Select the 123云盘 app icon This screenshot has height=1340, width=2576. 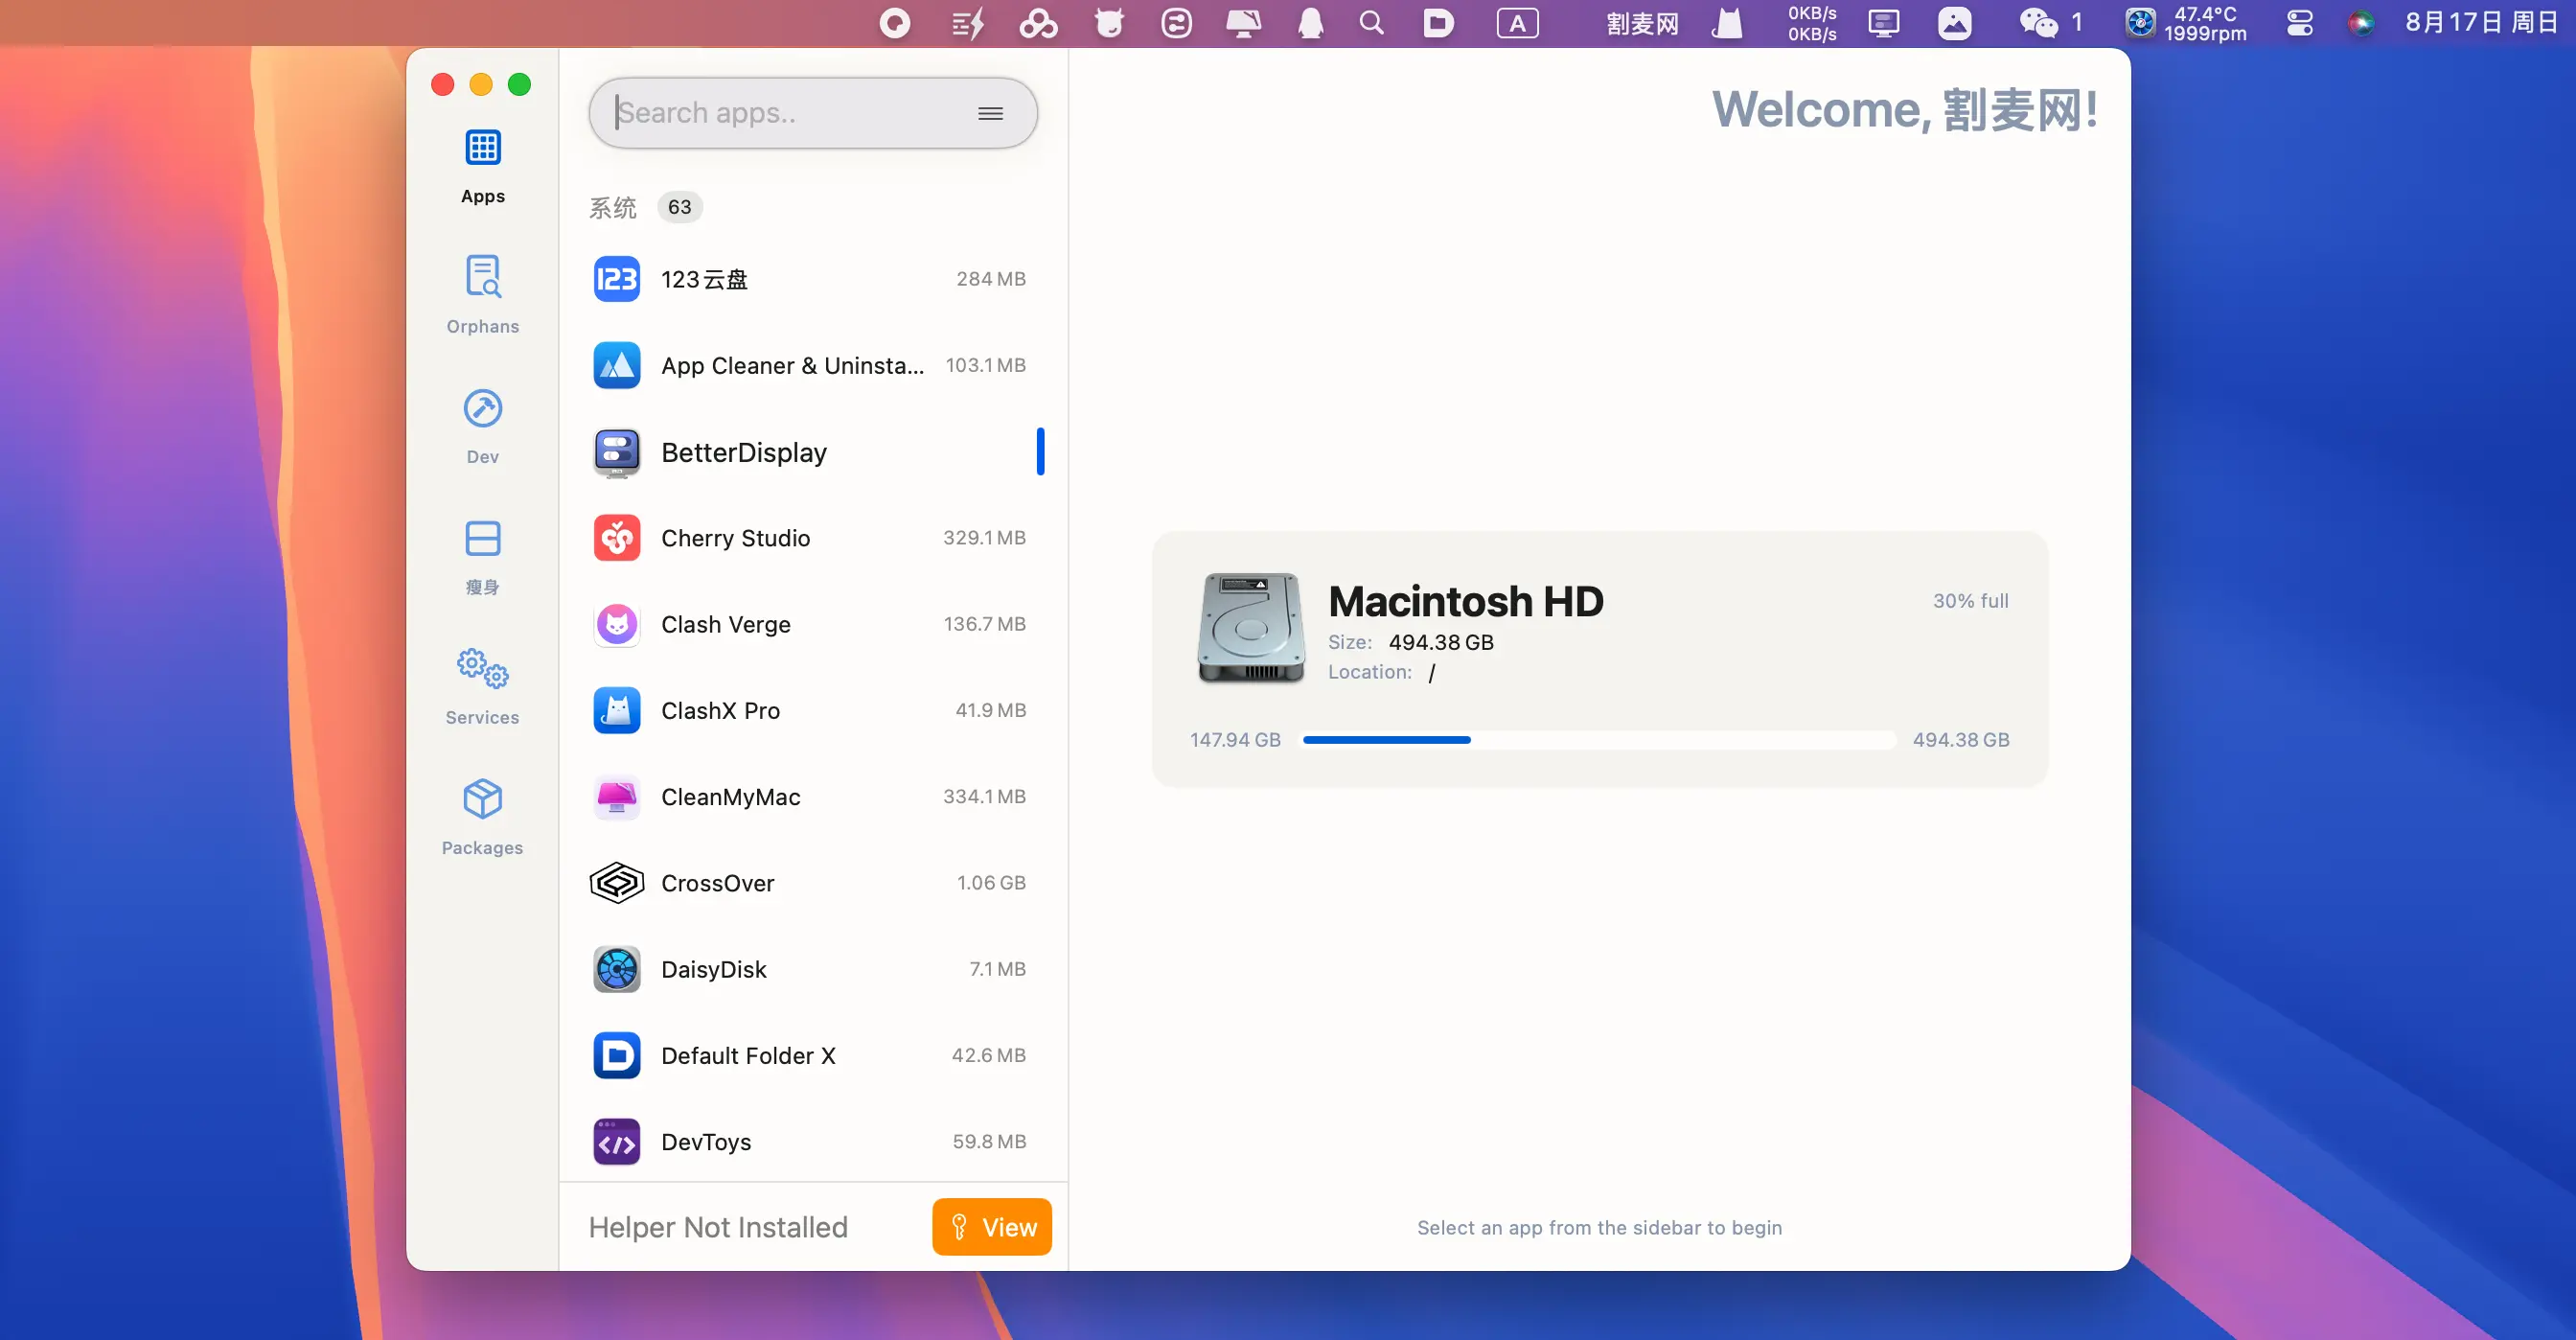click(617, 279)
